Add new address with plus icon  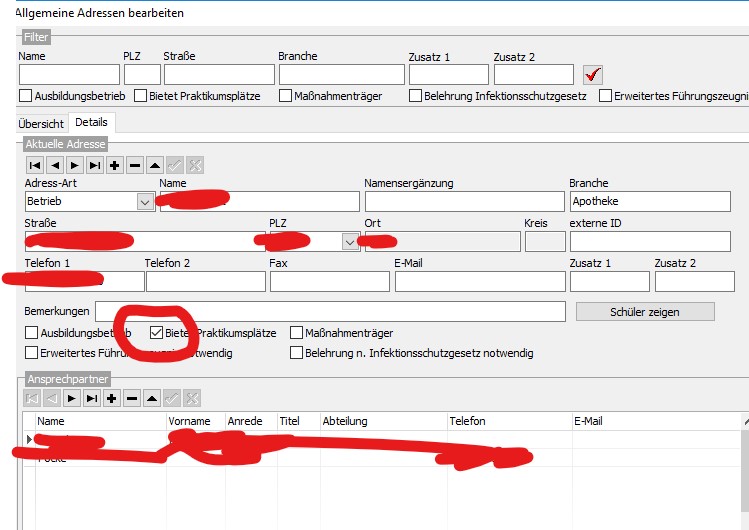point(115,165)
